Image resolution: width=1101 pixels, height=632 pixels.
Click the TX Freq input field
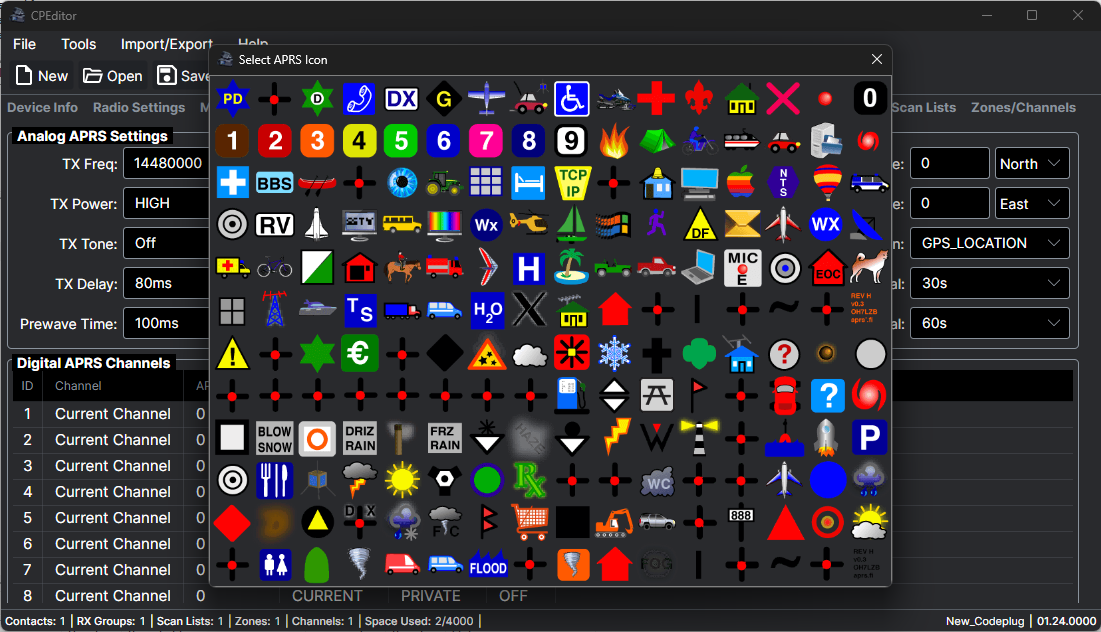[165, 164]
